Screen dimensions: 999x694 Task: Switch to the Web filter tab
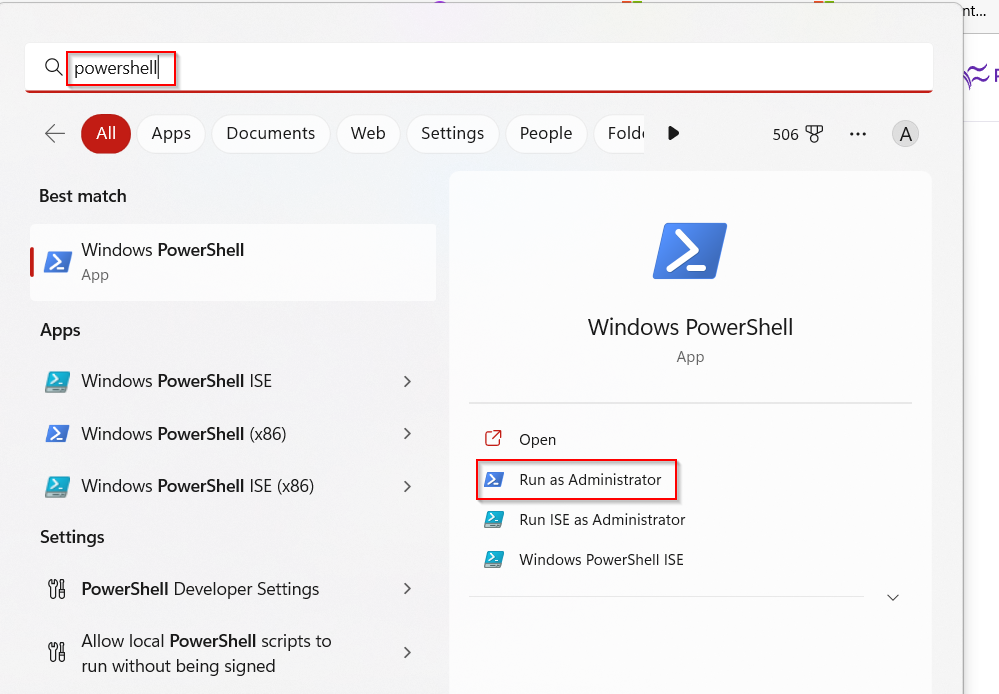click(x=368, y=134)
